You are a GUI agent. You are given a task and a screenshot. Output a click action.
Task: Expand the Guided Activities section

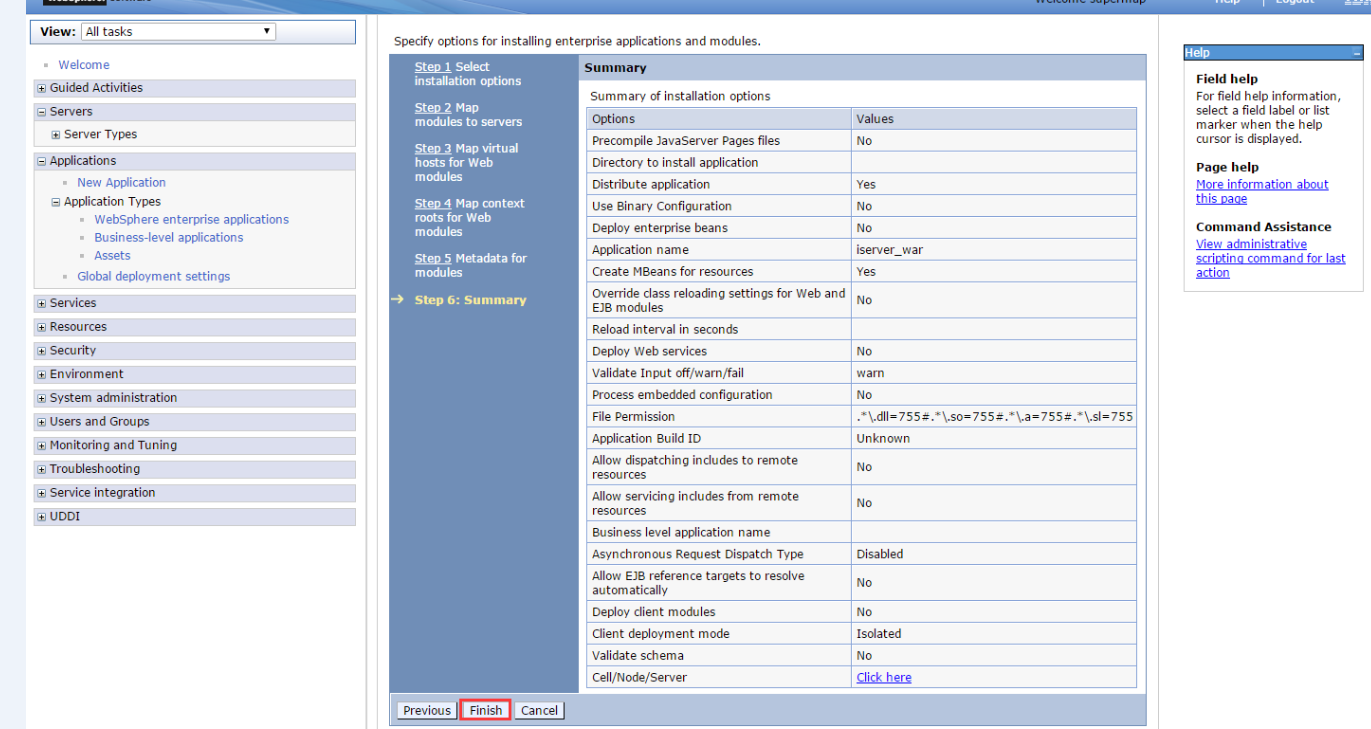[x=41, y=88]
